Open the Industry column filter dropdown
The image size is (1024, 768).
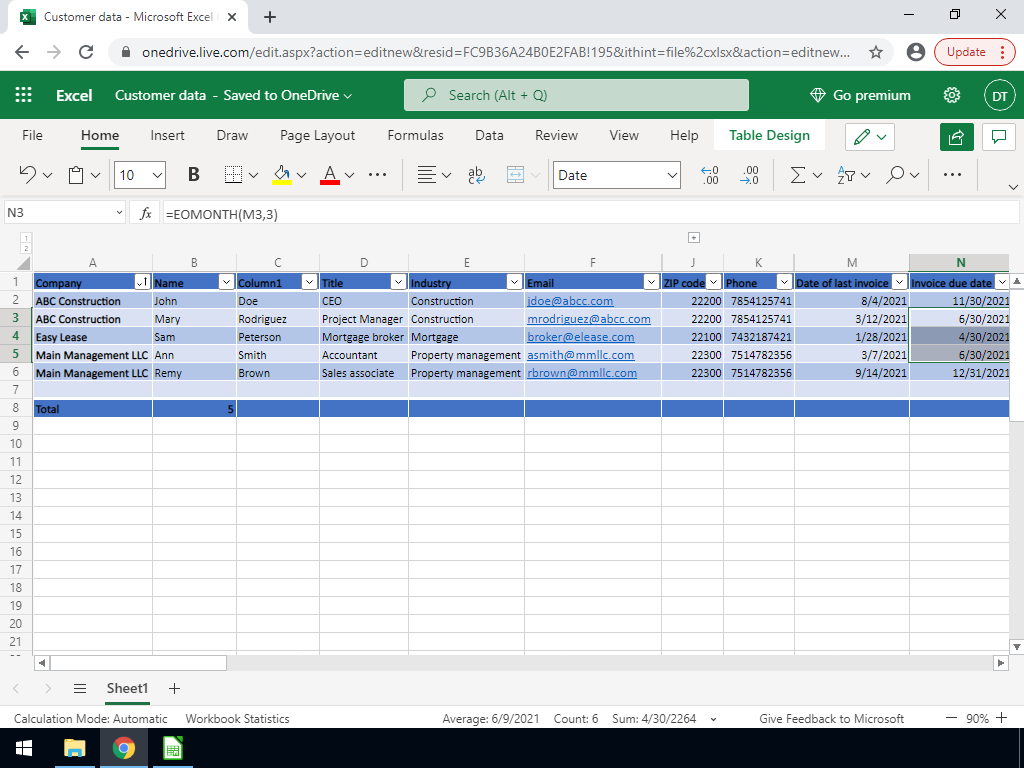[515, 281]
